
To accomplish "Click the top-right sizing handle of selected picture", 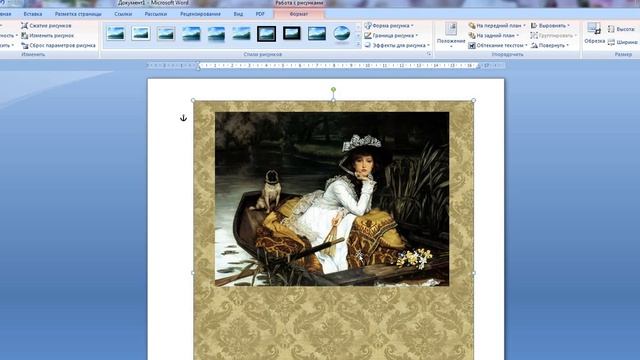I will 473,100.
